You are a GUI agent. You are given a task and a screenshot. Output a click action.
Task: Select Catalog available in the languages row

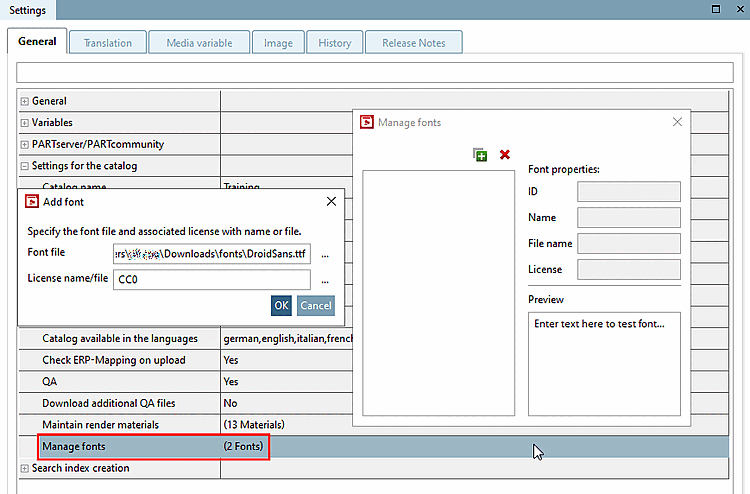(x=186, y=339)
